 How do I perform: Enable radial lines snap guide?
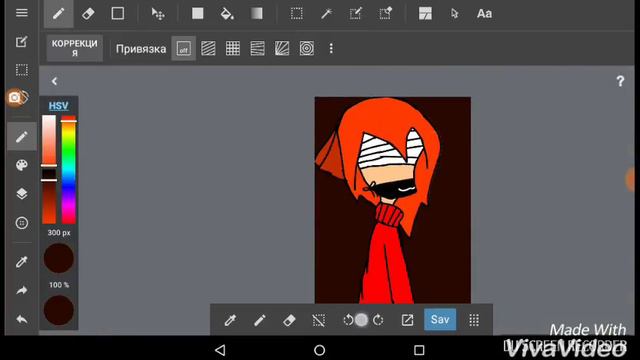(x=282, y=49)
